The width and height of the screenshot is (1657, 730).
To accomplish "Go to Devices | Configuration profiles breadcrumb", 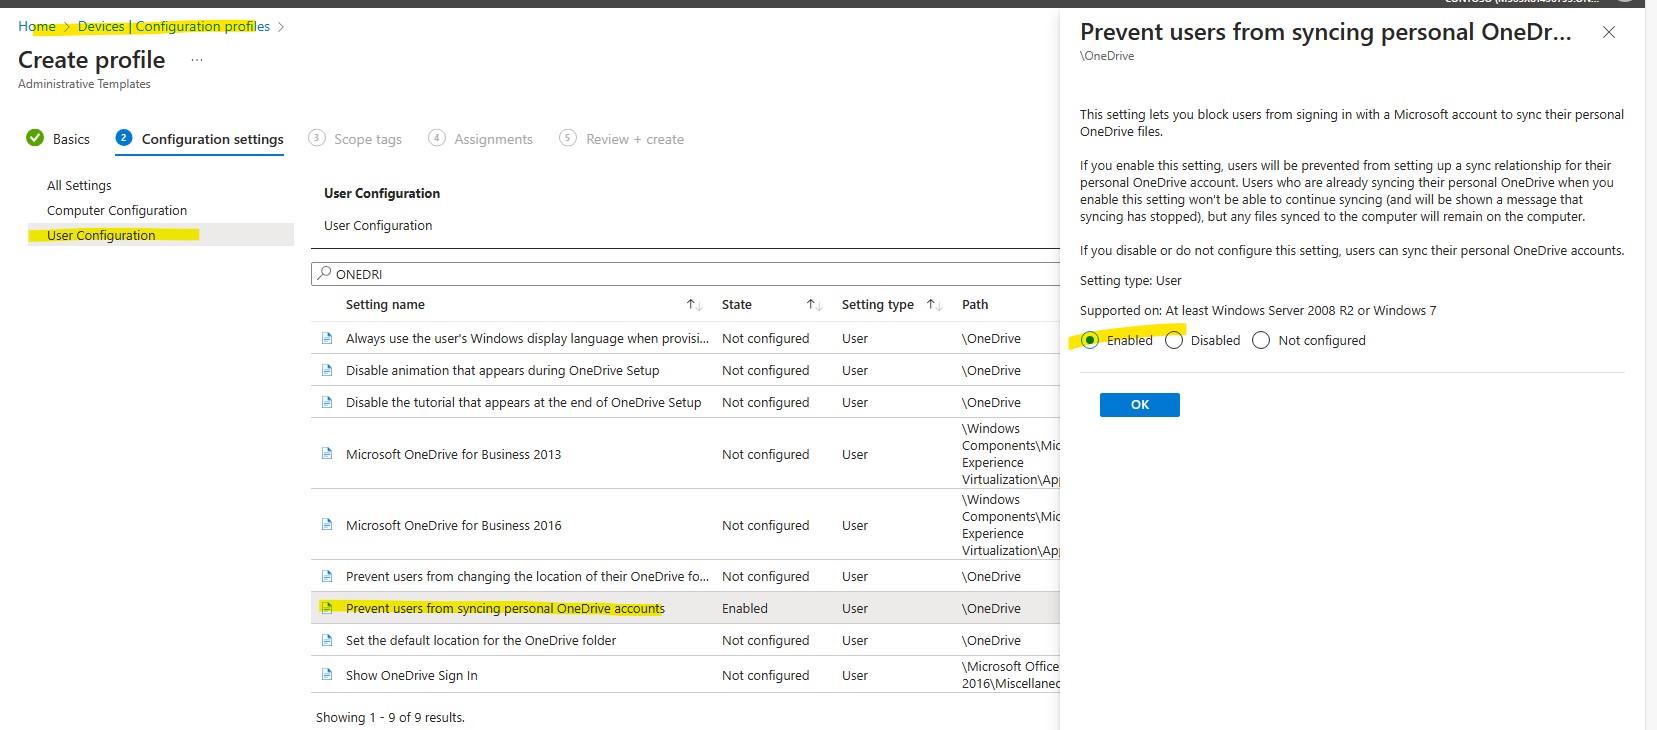I will (174, 26).
